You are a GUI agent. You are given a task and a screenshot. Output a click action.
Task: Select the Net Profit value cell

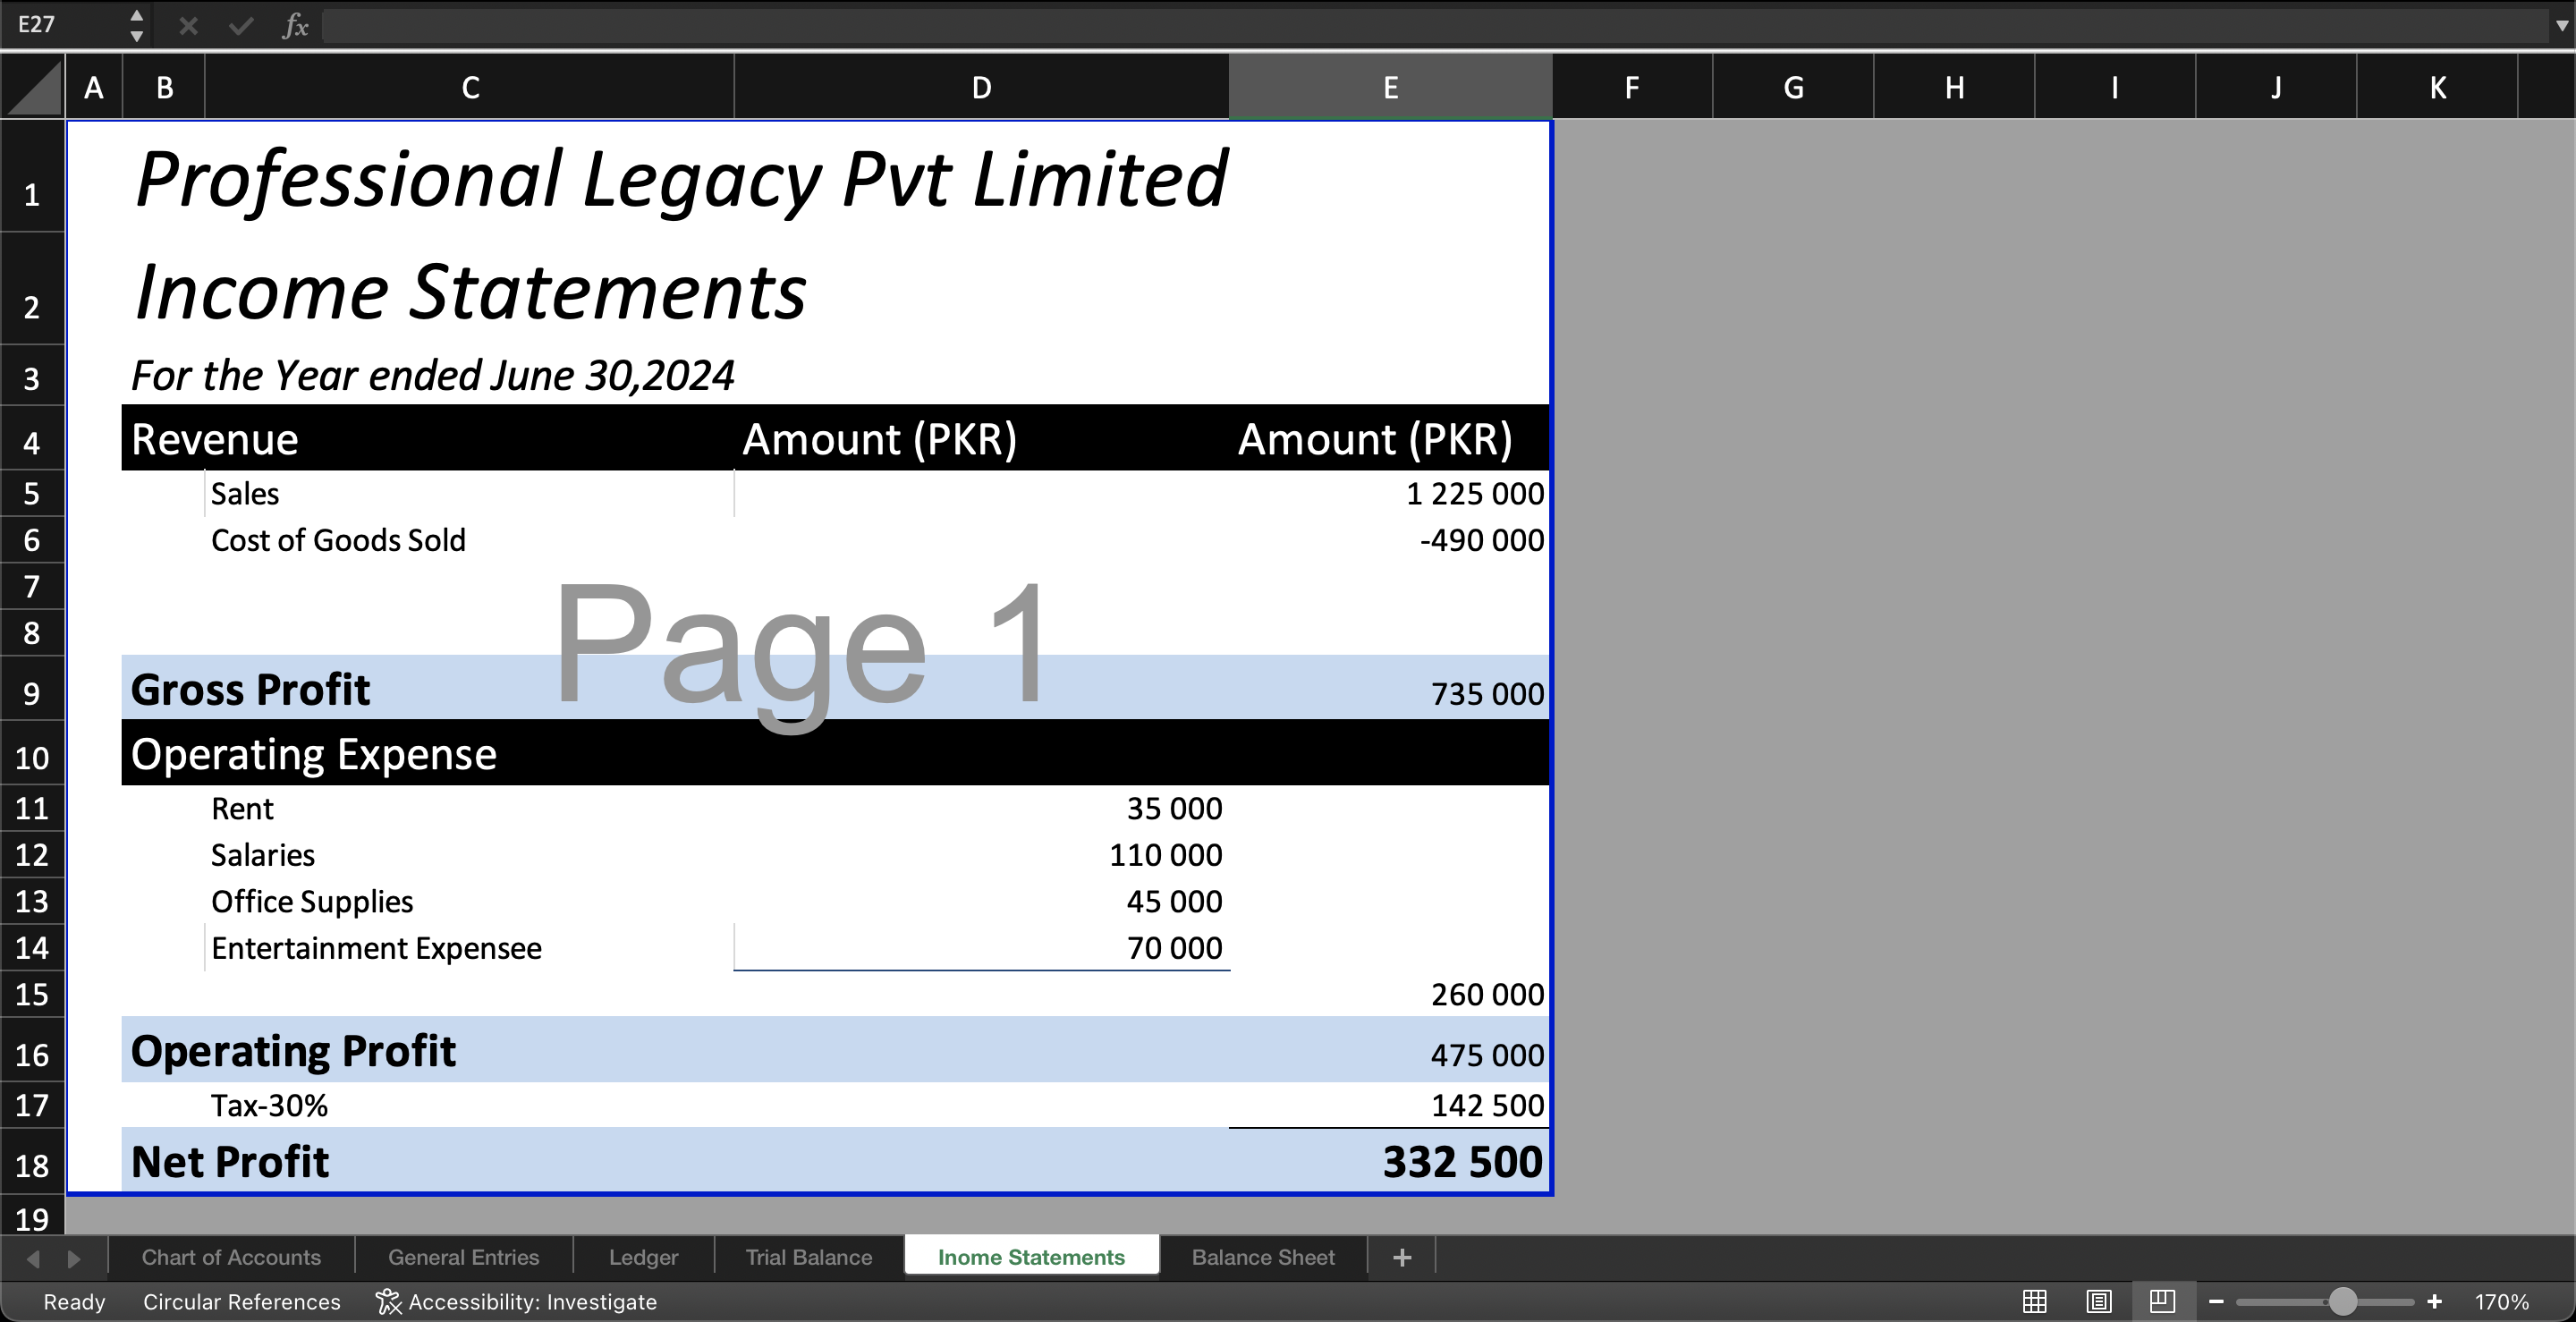[1390, 1161]
